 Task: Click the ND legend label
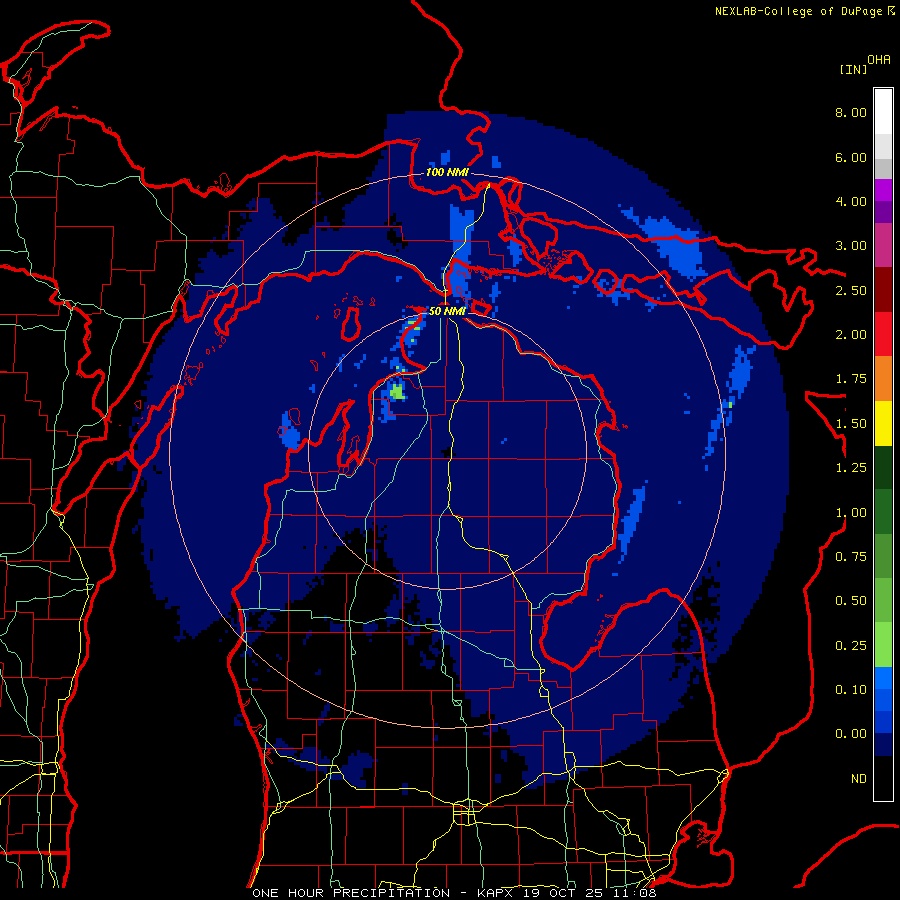[859, 779]
